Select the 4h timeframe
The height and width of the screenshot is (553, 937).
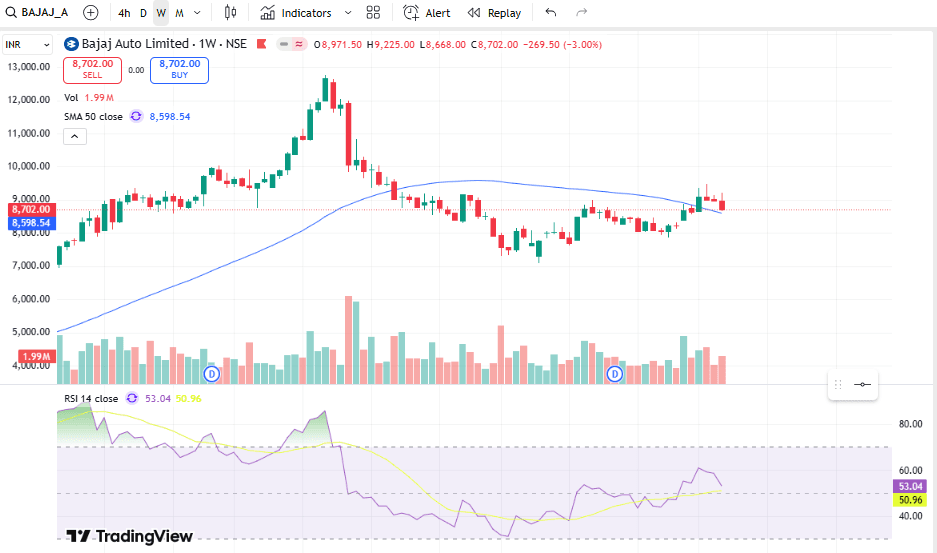coord(124,13)
